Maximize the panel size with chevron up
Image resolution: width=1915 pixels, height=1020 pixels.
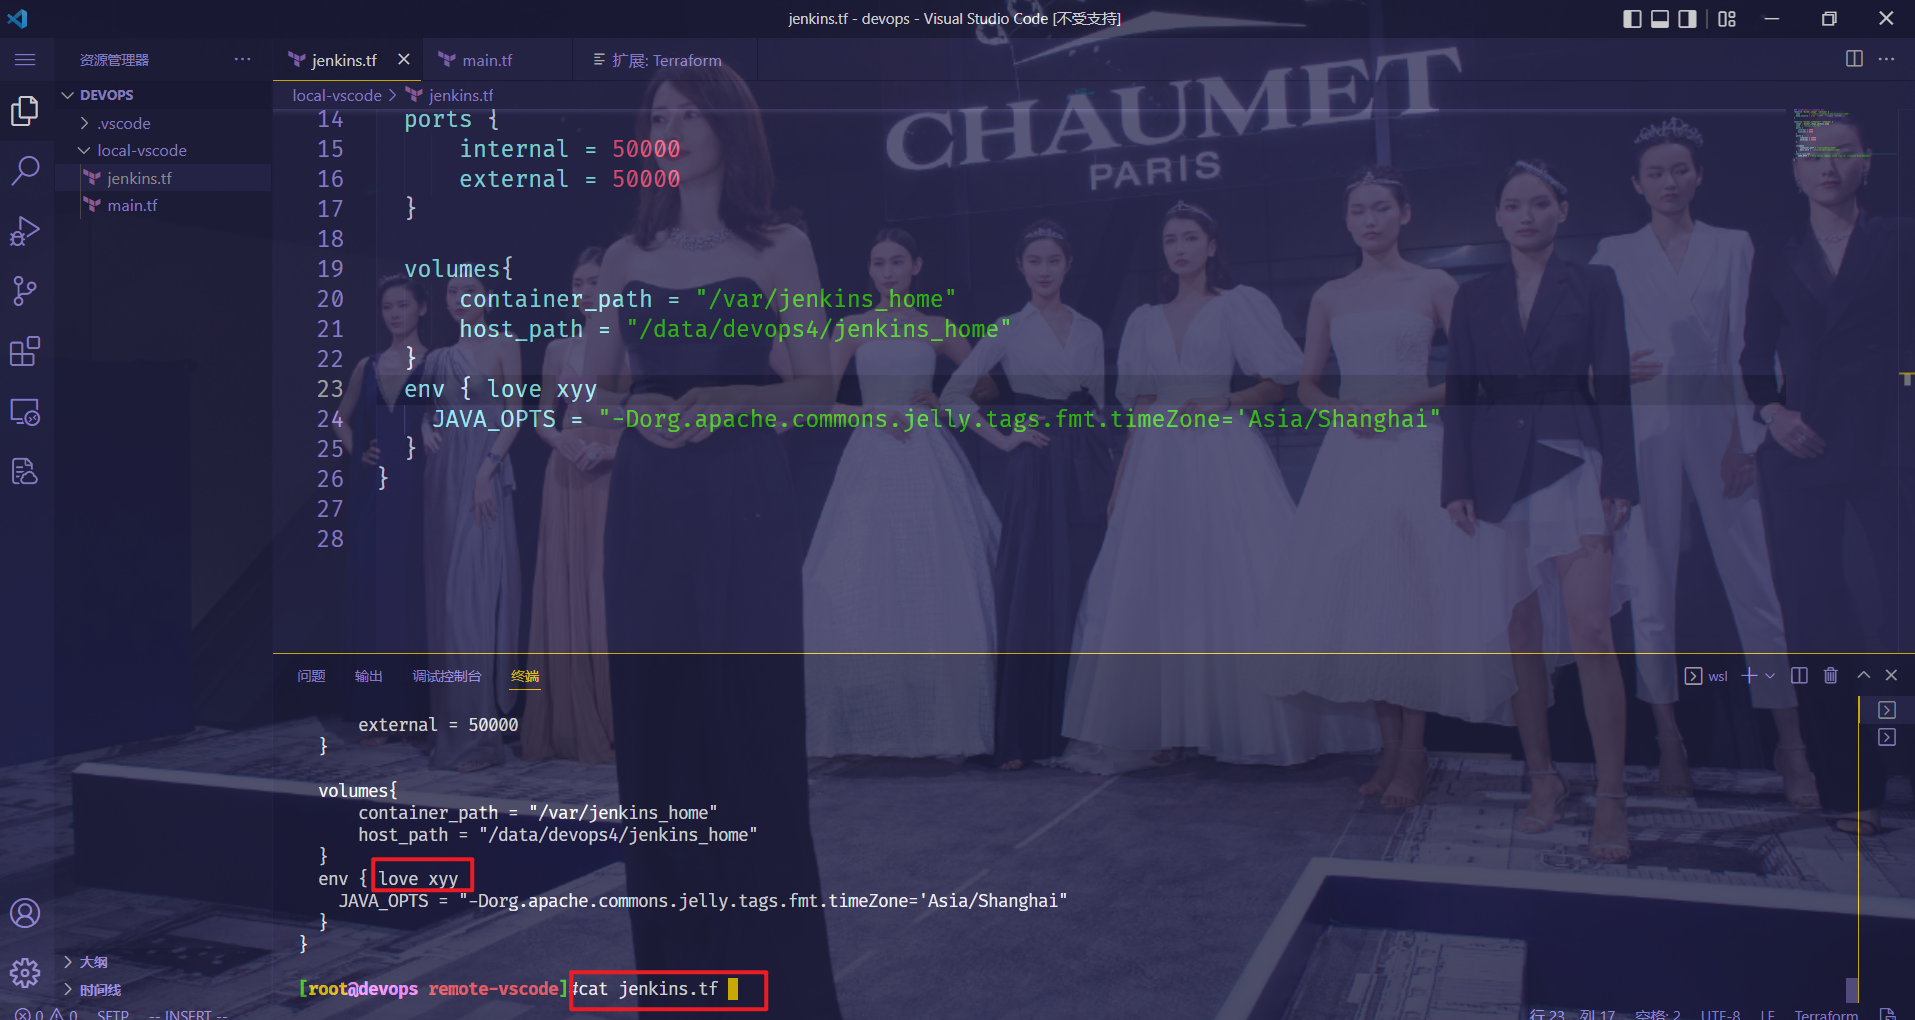tap(1864, 675)
